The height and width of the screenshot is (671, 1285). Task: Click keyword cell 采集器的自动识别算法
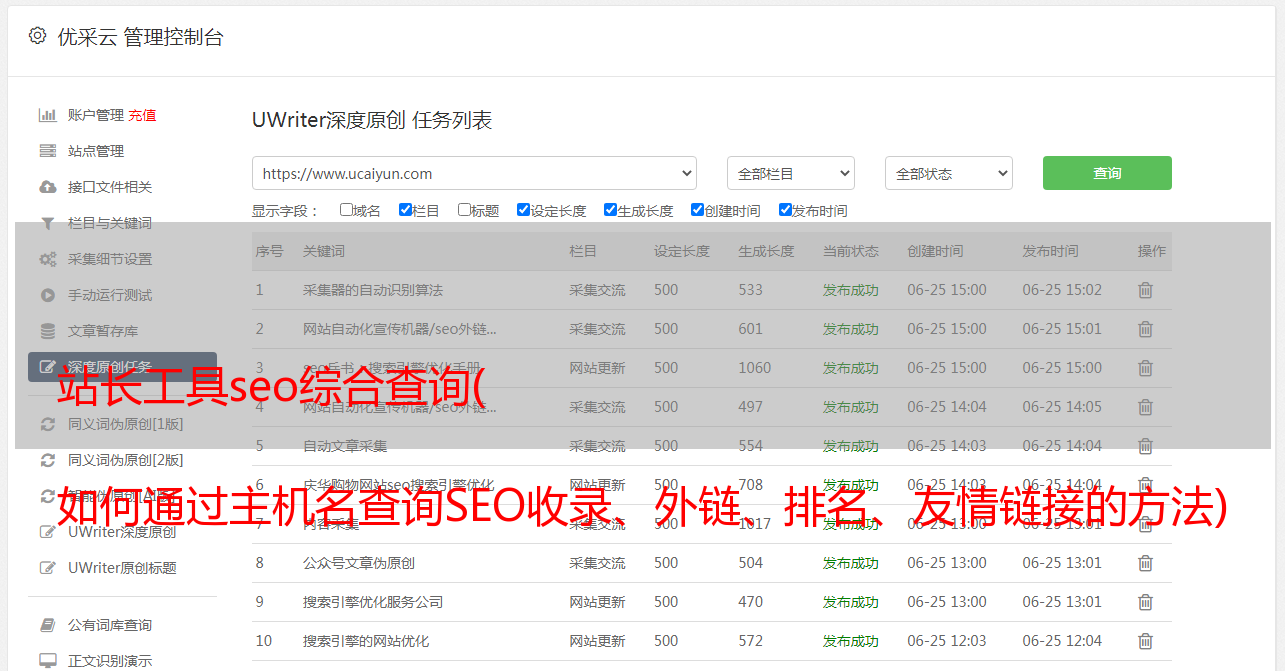point(373,290)
